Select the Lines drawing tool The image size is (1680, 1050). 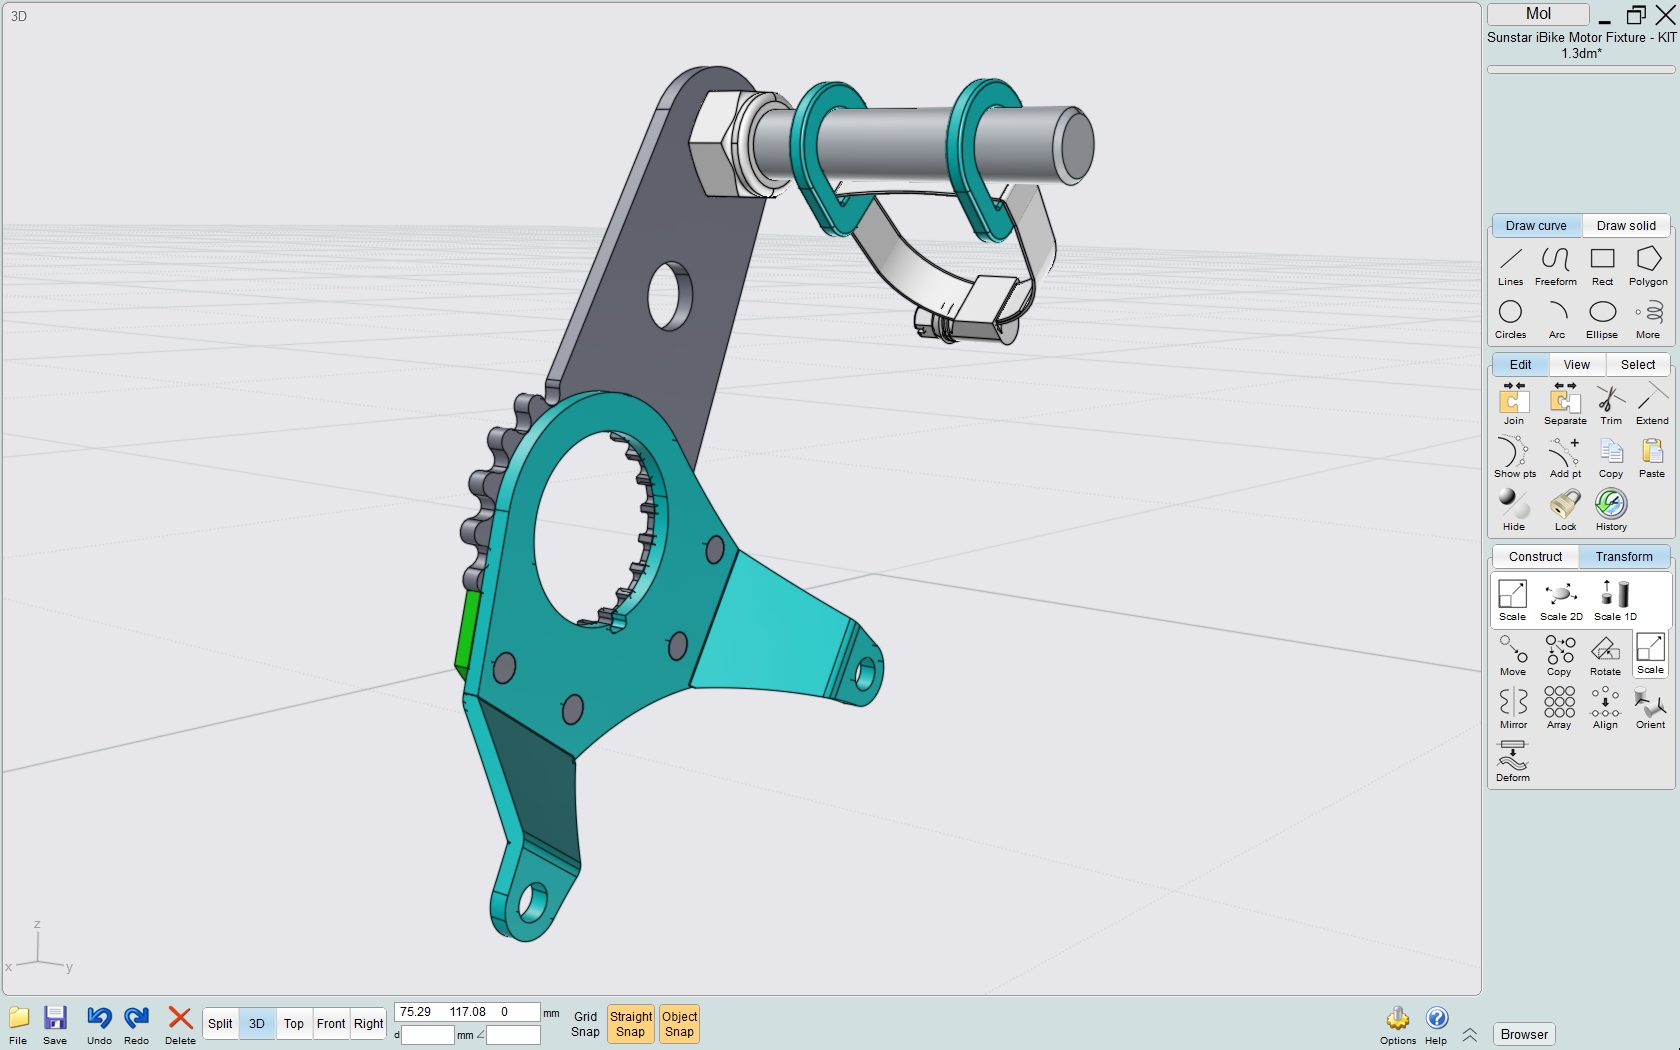click(1511, 266)
